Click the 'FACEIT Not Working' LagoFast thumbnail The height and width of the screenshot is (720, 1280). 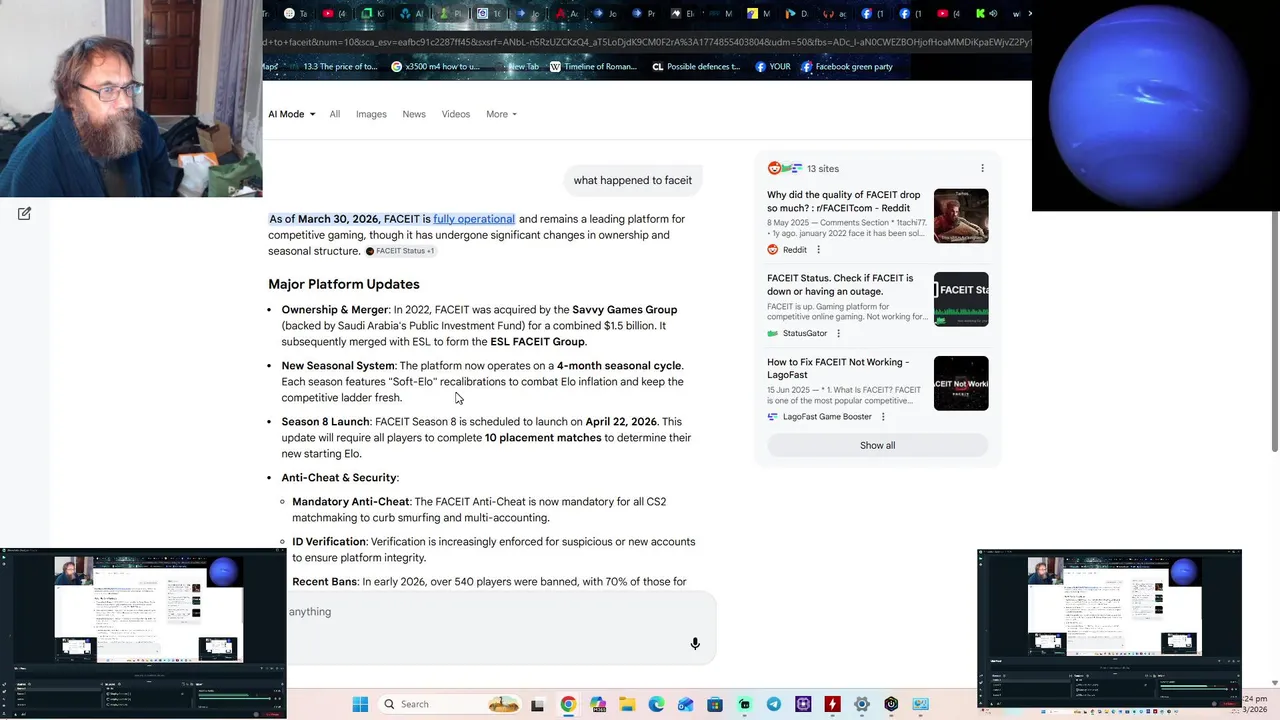tap(961, 383)
